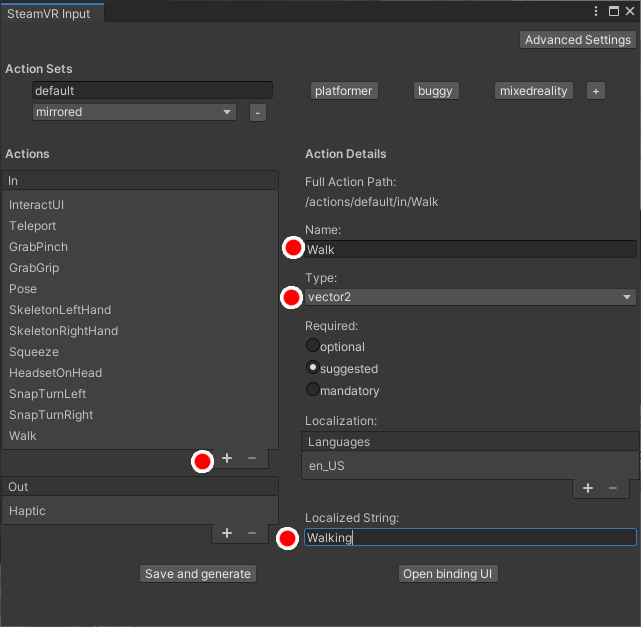Image resolution: width=641 pixels, height=627 pixels.
Task: Add a new In action with plus
Action: [x=227, y=458]
